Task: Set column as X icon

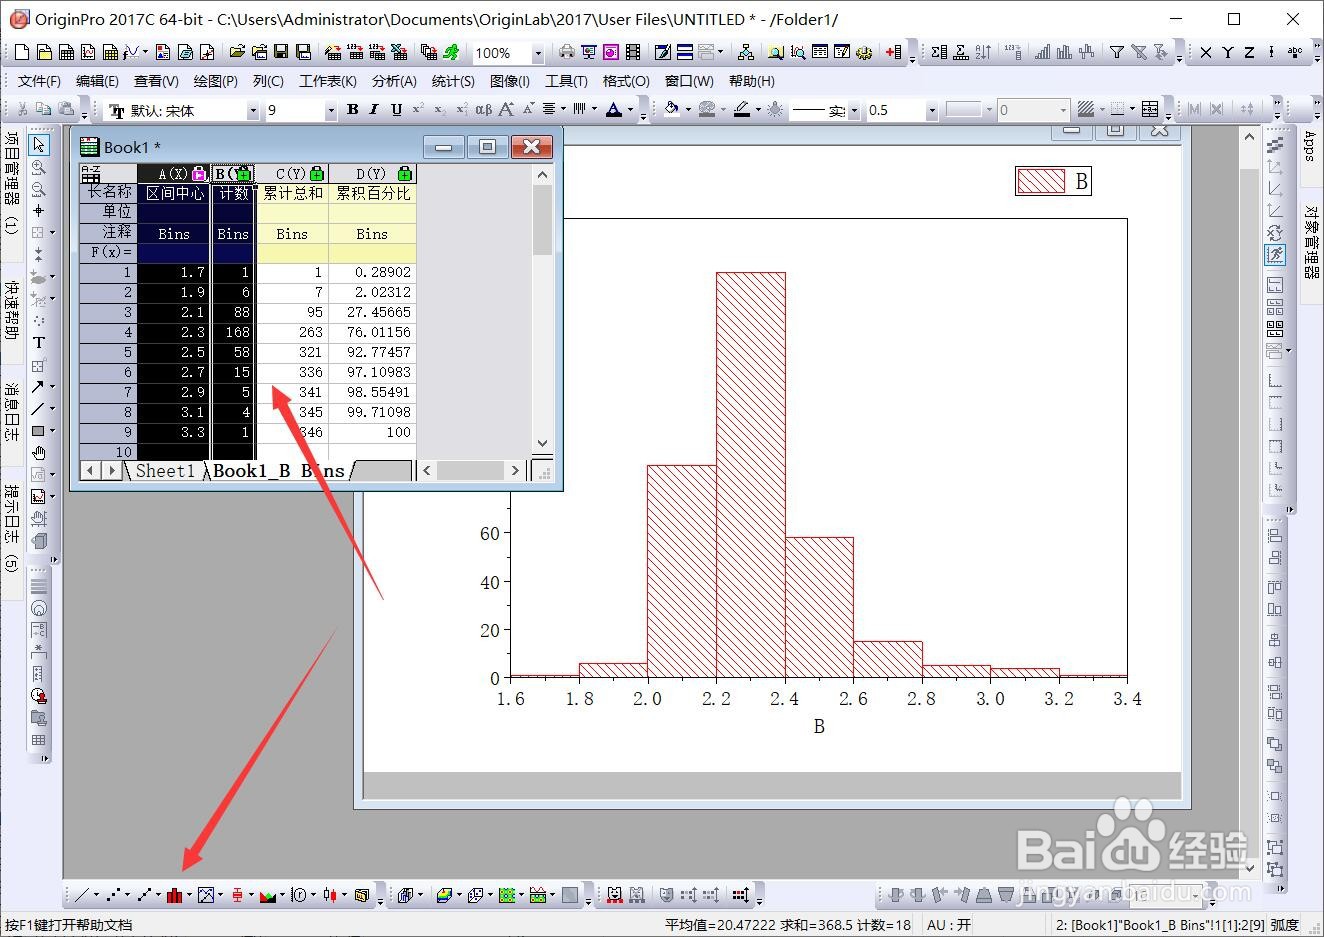Action: (1205, 52)
